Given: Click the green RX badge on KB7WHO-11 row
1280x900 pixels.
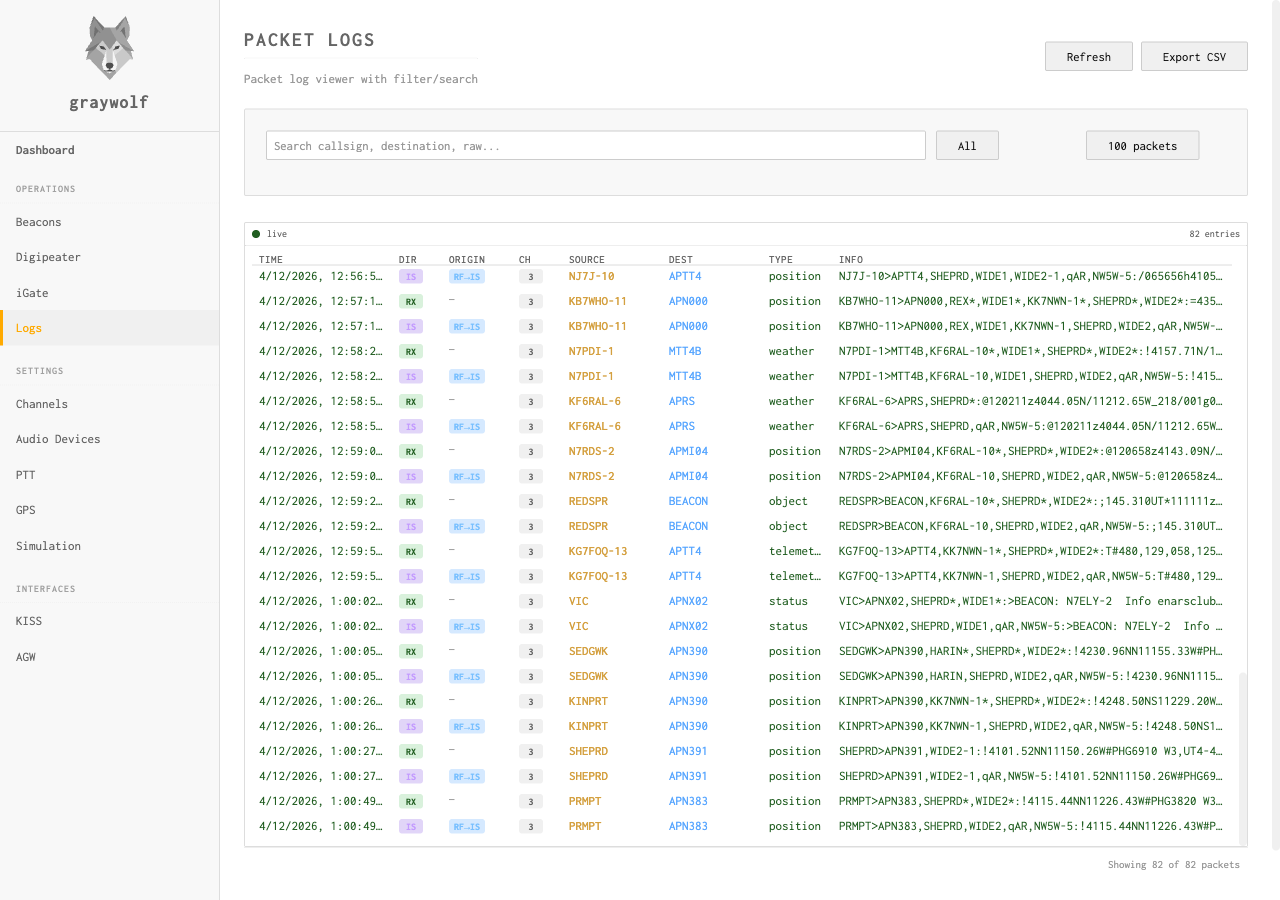Looking at the screenshot, I should tap(410, 301).
